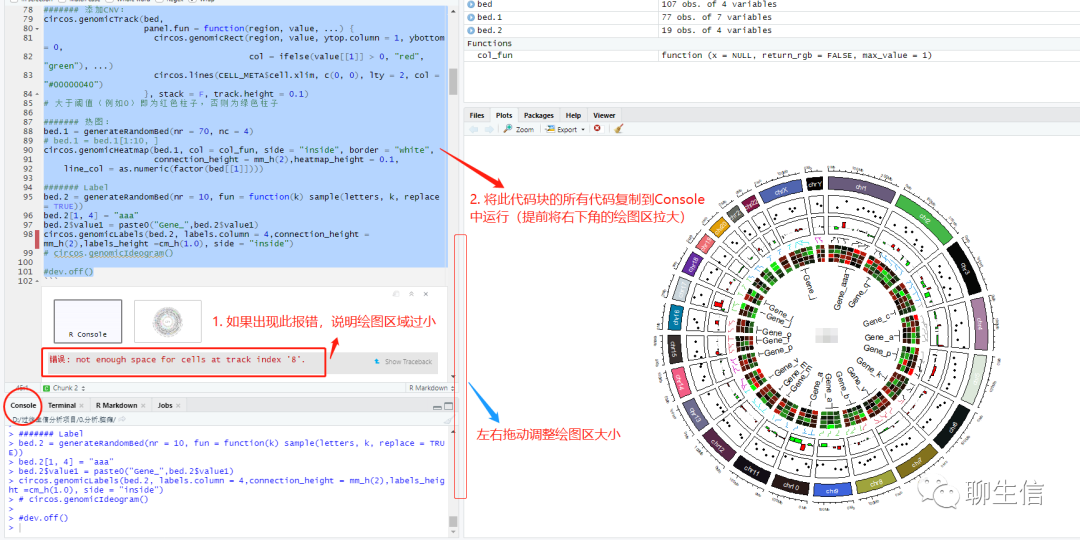Click '77 obs. of 7 variables' value
1080x540 pixels.
(714, 17)
